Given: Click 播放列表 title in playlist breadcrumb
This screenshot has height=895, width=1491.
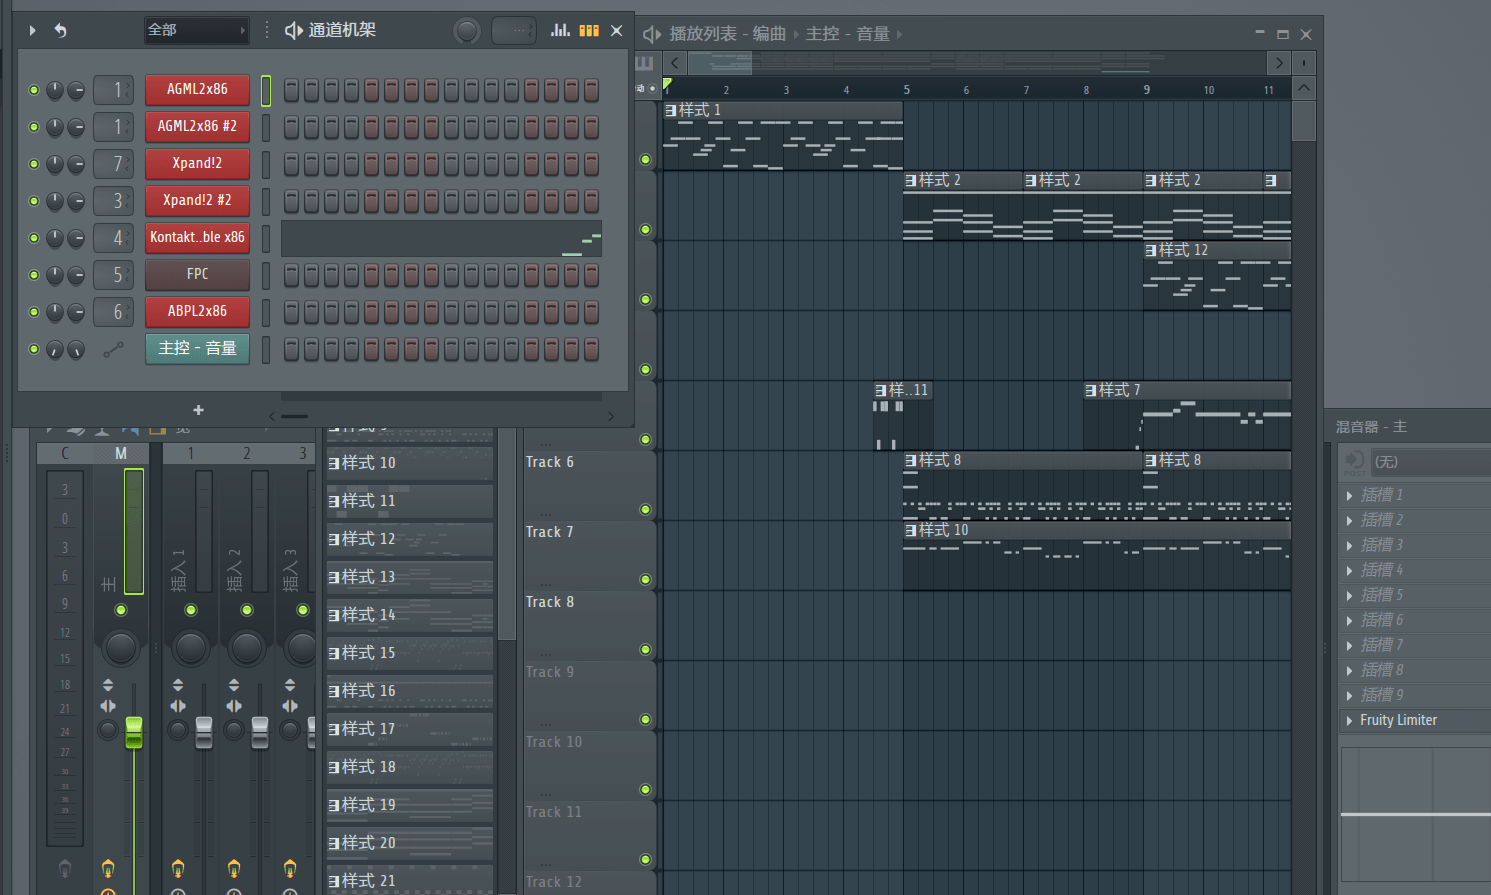Looking at the screenshot, I should point(703,34).
